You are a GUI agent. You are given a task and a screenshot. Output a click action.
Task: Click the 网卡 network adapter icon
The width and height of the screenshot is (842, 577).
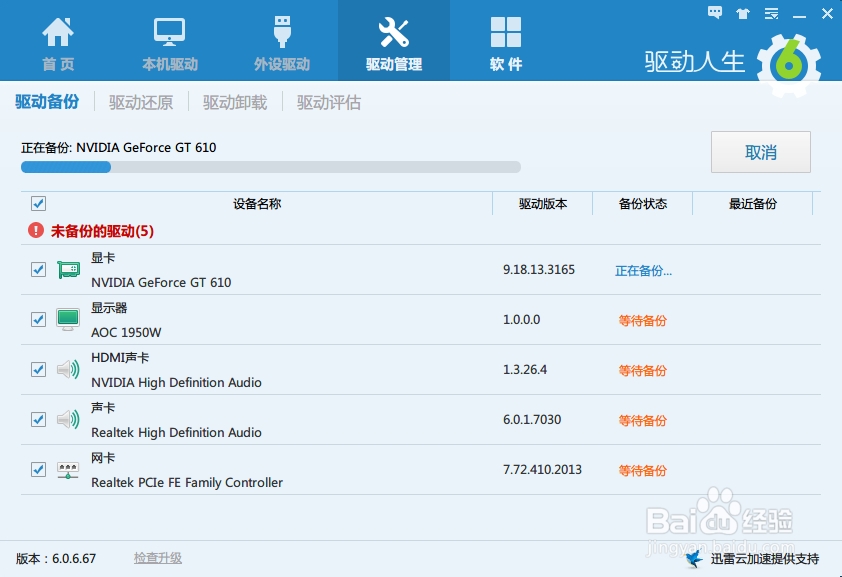pyautogui.click(x=68, y=470)
